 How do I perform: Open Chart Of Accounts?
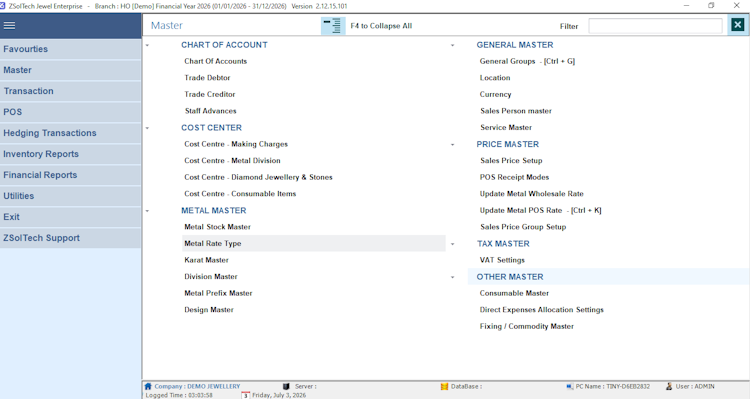pos(216,61)
